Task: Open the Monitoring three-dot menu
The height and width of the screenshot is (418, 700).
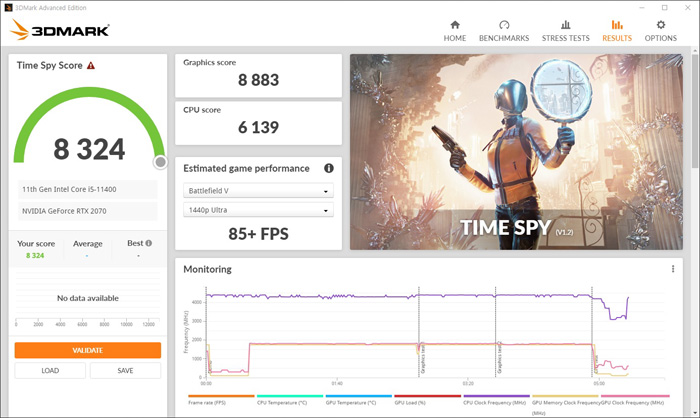Action: pos(673,269)
